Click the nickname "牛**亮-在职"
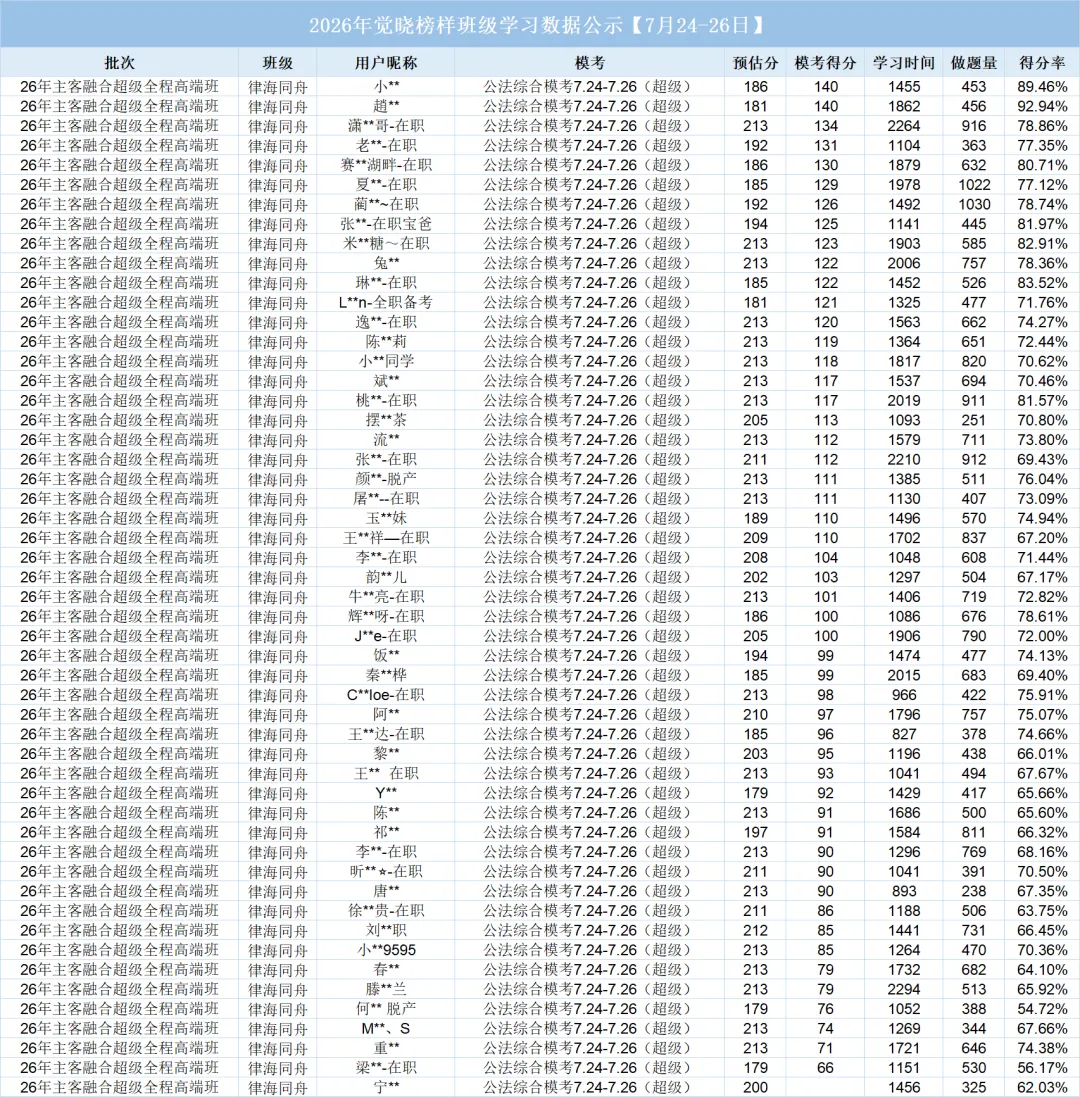Screen dimensions: 1080x1097 [386, 597]
